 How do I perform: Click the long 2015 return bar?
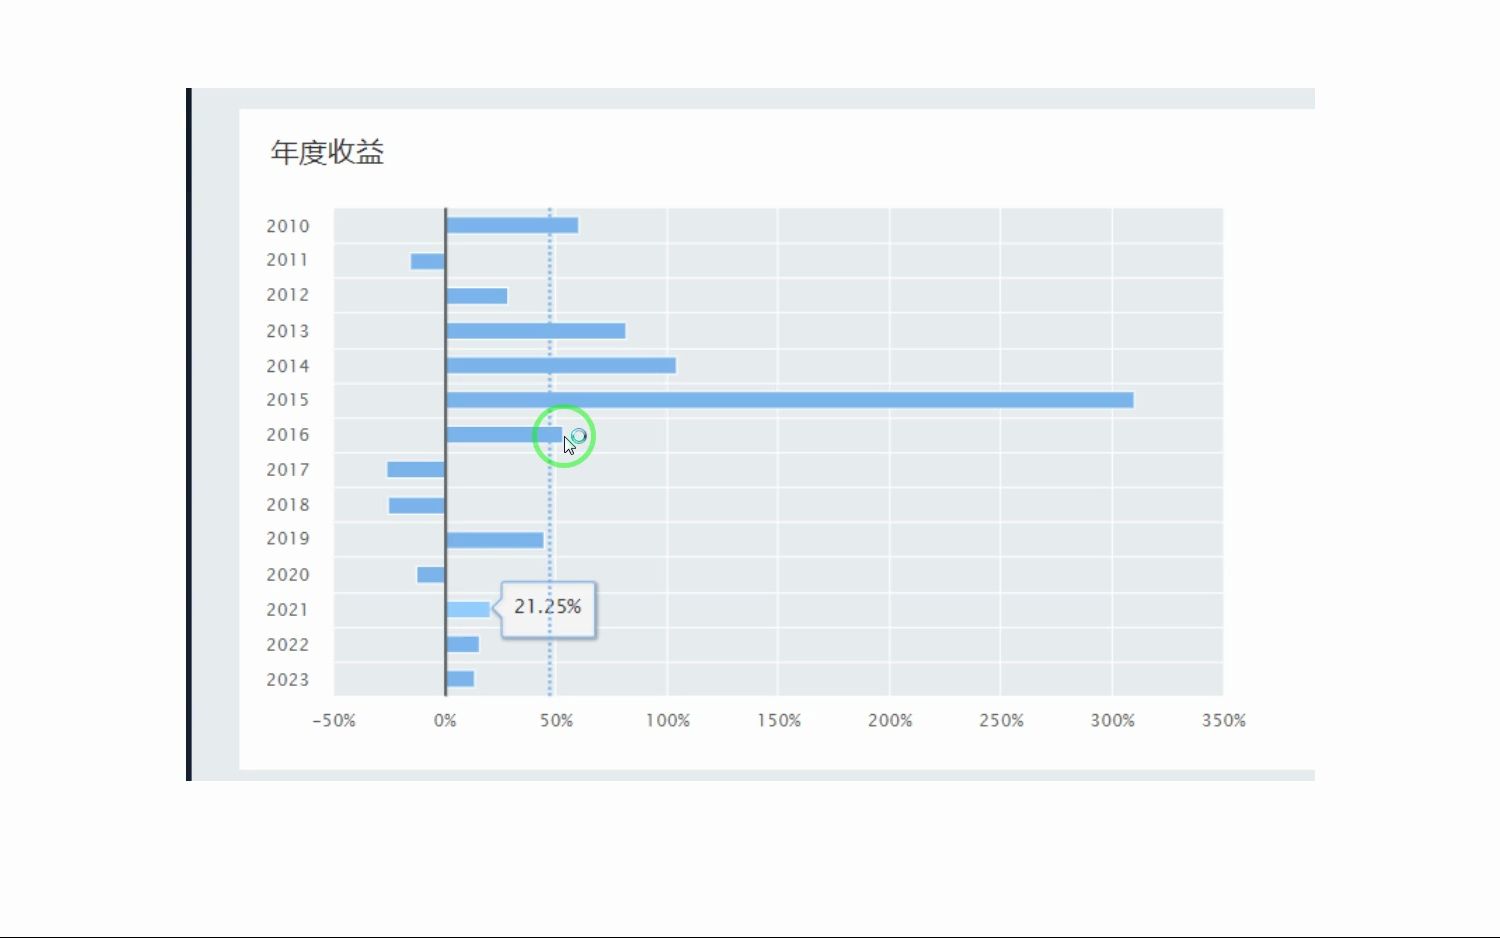tap(790, 400)
